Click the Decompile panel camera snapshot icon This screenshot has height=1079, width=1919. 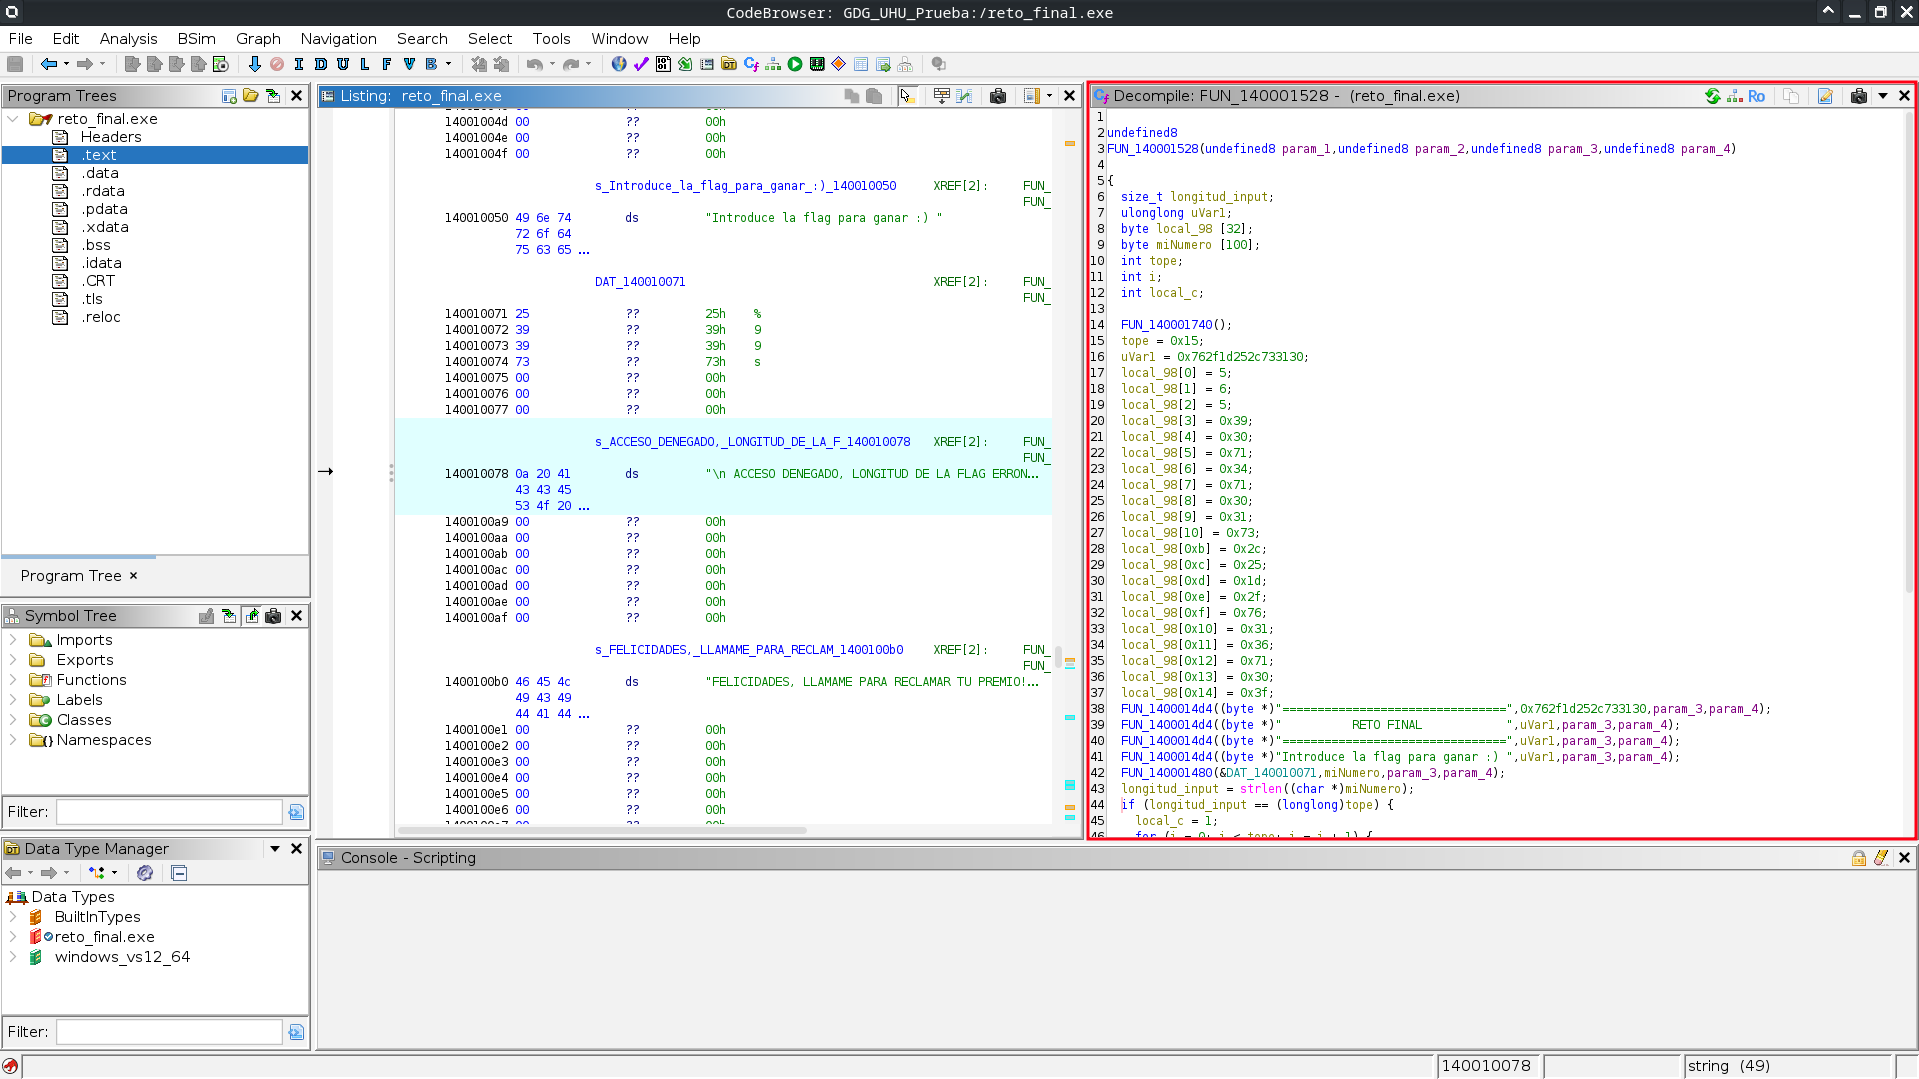(x=1859, y=96)
